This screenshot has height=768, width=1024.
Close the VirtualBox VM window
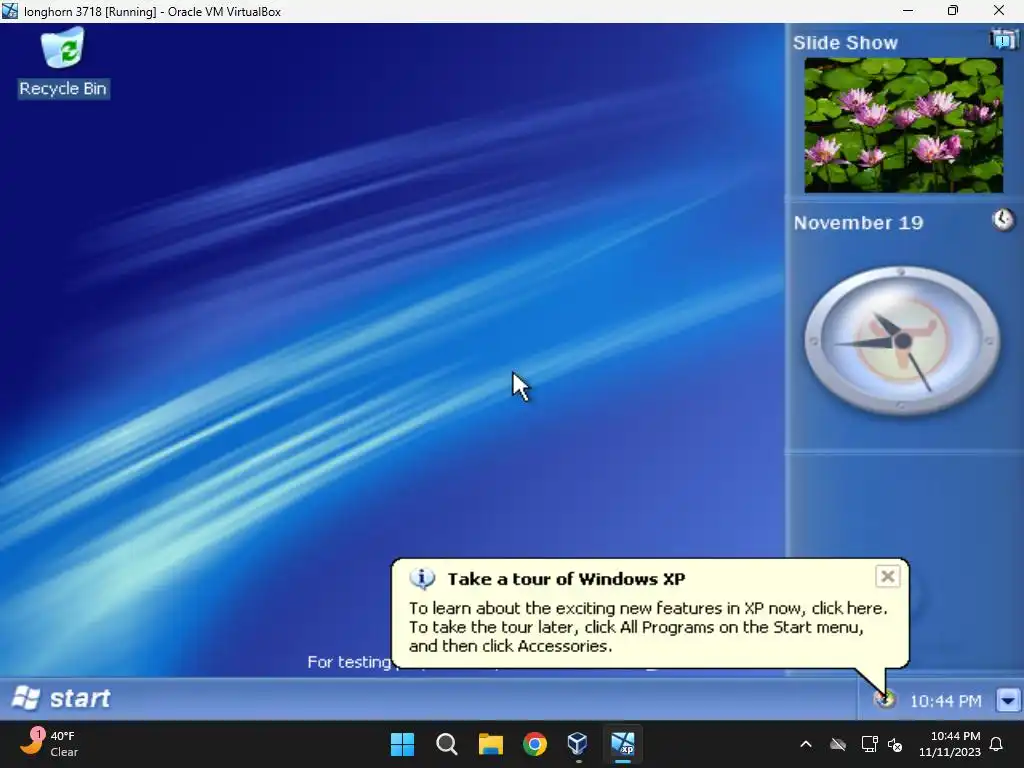pyautogui.click(x=999, y=11)
